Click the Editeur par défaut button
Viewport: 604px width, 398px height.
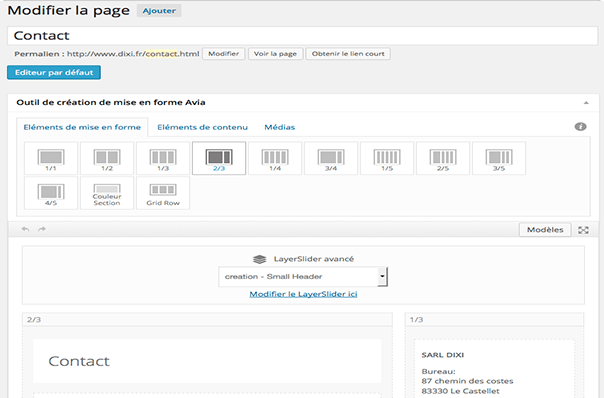coord(54,72)
